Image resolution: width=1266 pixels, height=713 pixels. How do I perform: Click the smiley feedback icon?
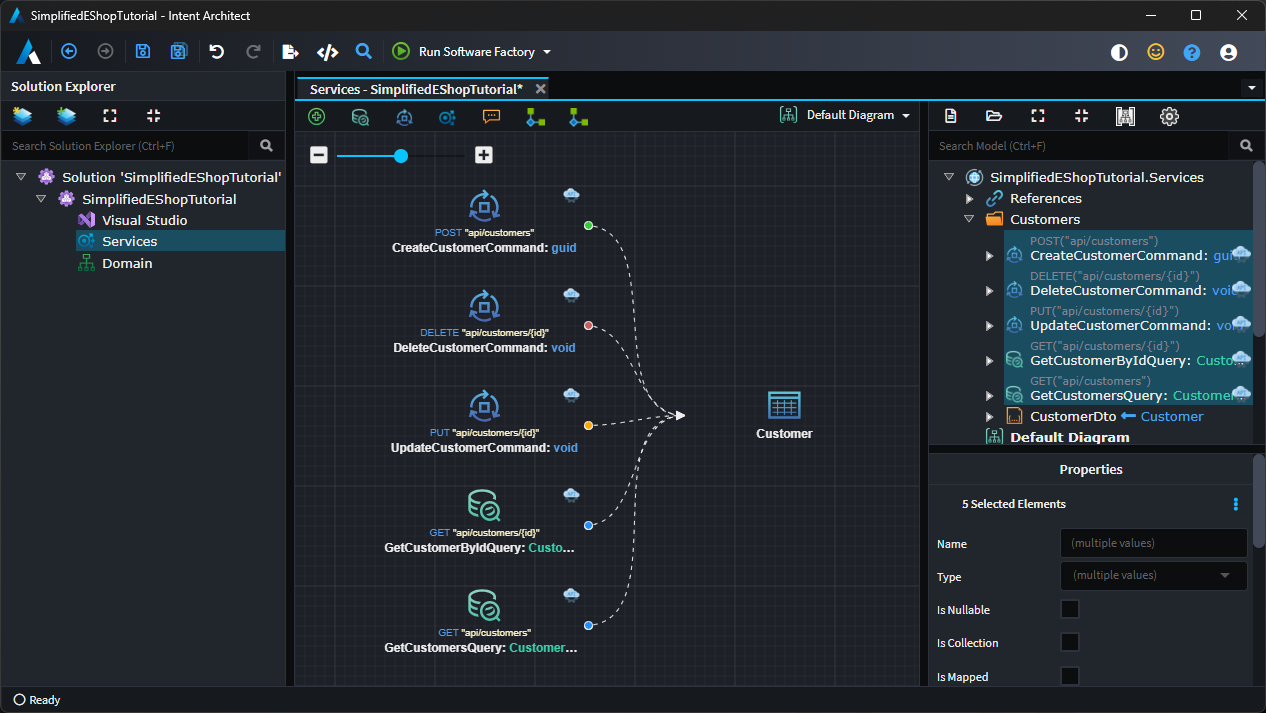click(1156, 52)
